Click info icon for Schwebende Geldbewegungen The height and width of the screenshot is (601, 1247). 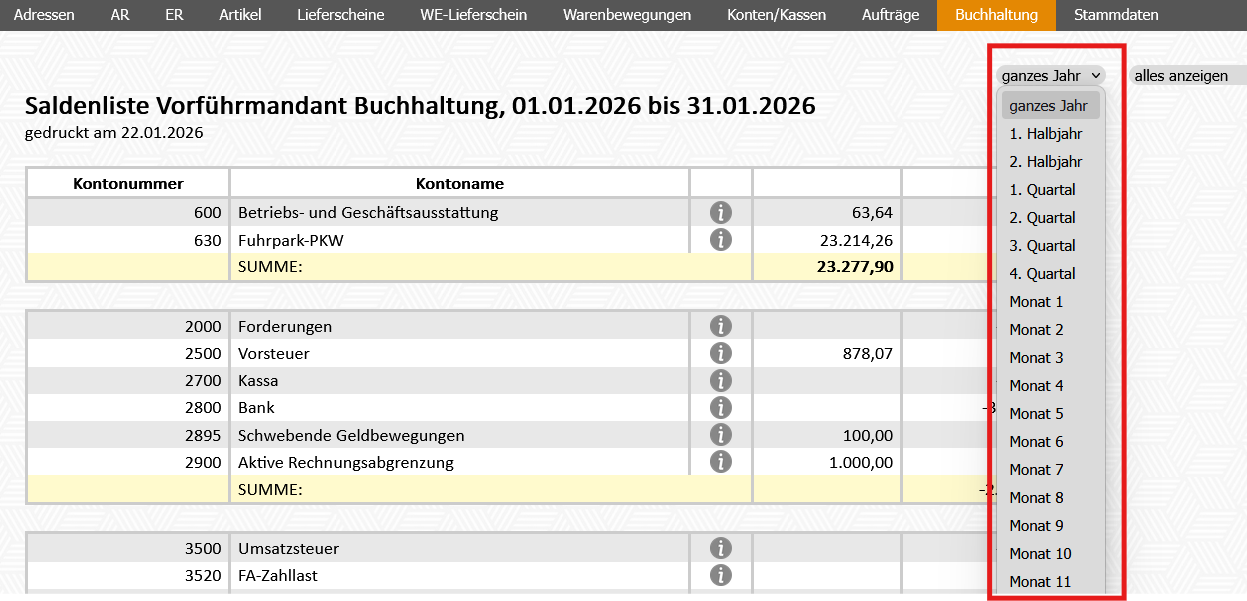[x=720, y=435]
